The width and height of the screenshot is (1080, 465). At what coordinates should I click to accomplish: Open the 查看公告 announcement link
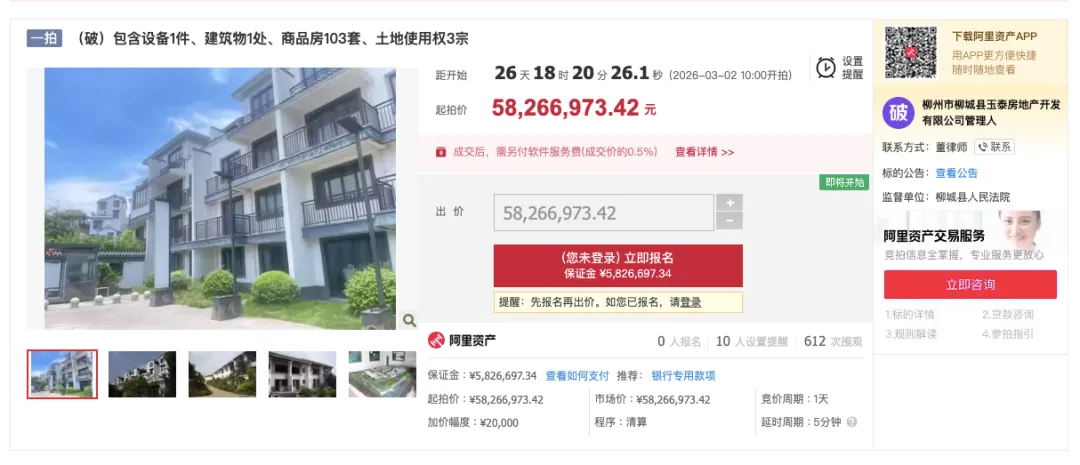point(956,173)
